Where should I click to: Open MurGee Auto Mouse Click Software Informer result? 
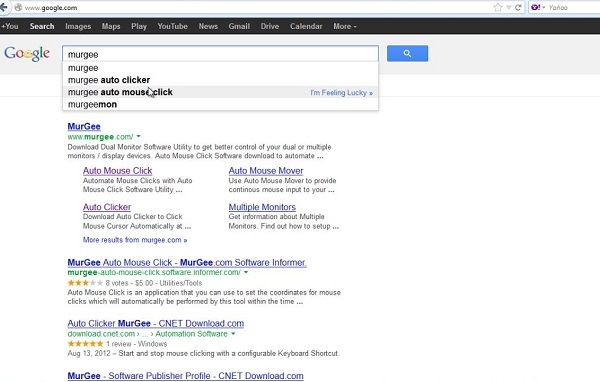click(187, 263)
